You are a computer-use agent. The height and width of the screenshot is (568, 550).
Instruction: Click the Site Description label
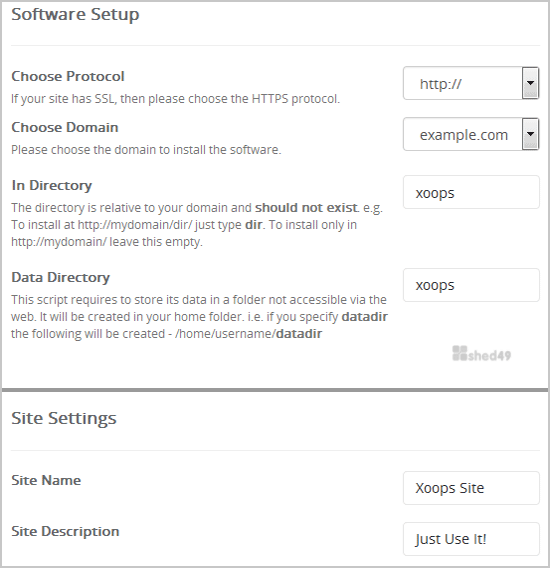pos(65,531)
